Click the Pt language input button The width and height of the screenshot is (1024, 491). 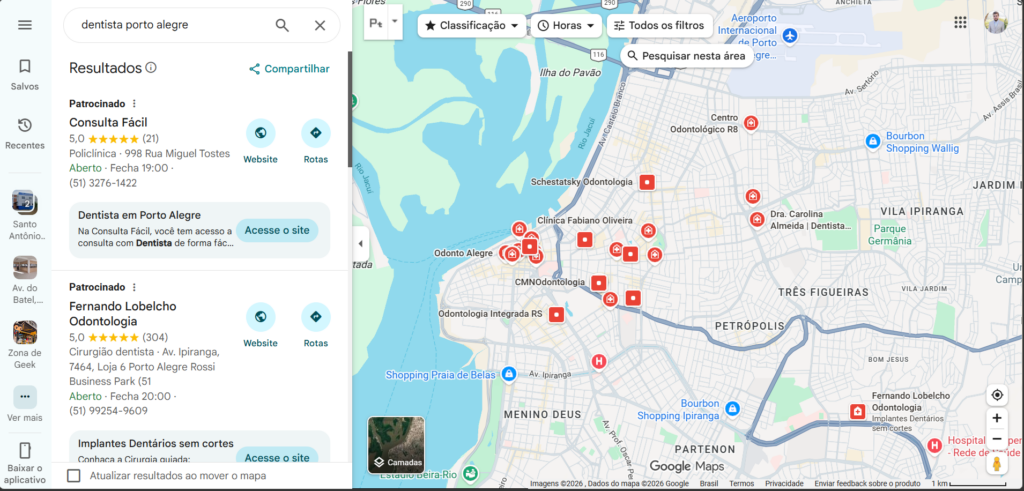point(376,23)
